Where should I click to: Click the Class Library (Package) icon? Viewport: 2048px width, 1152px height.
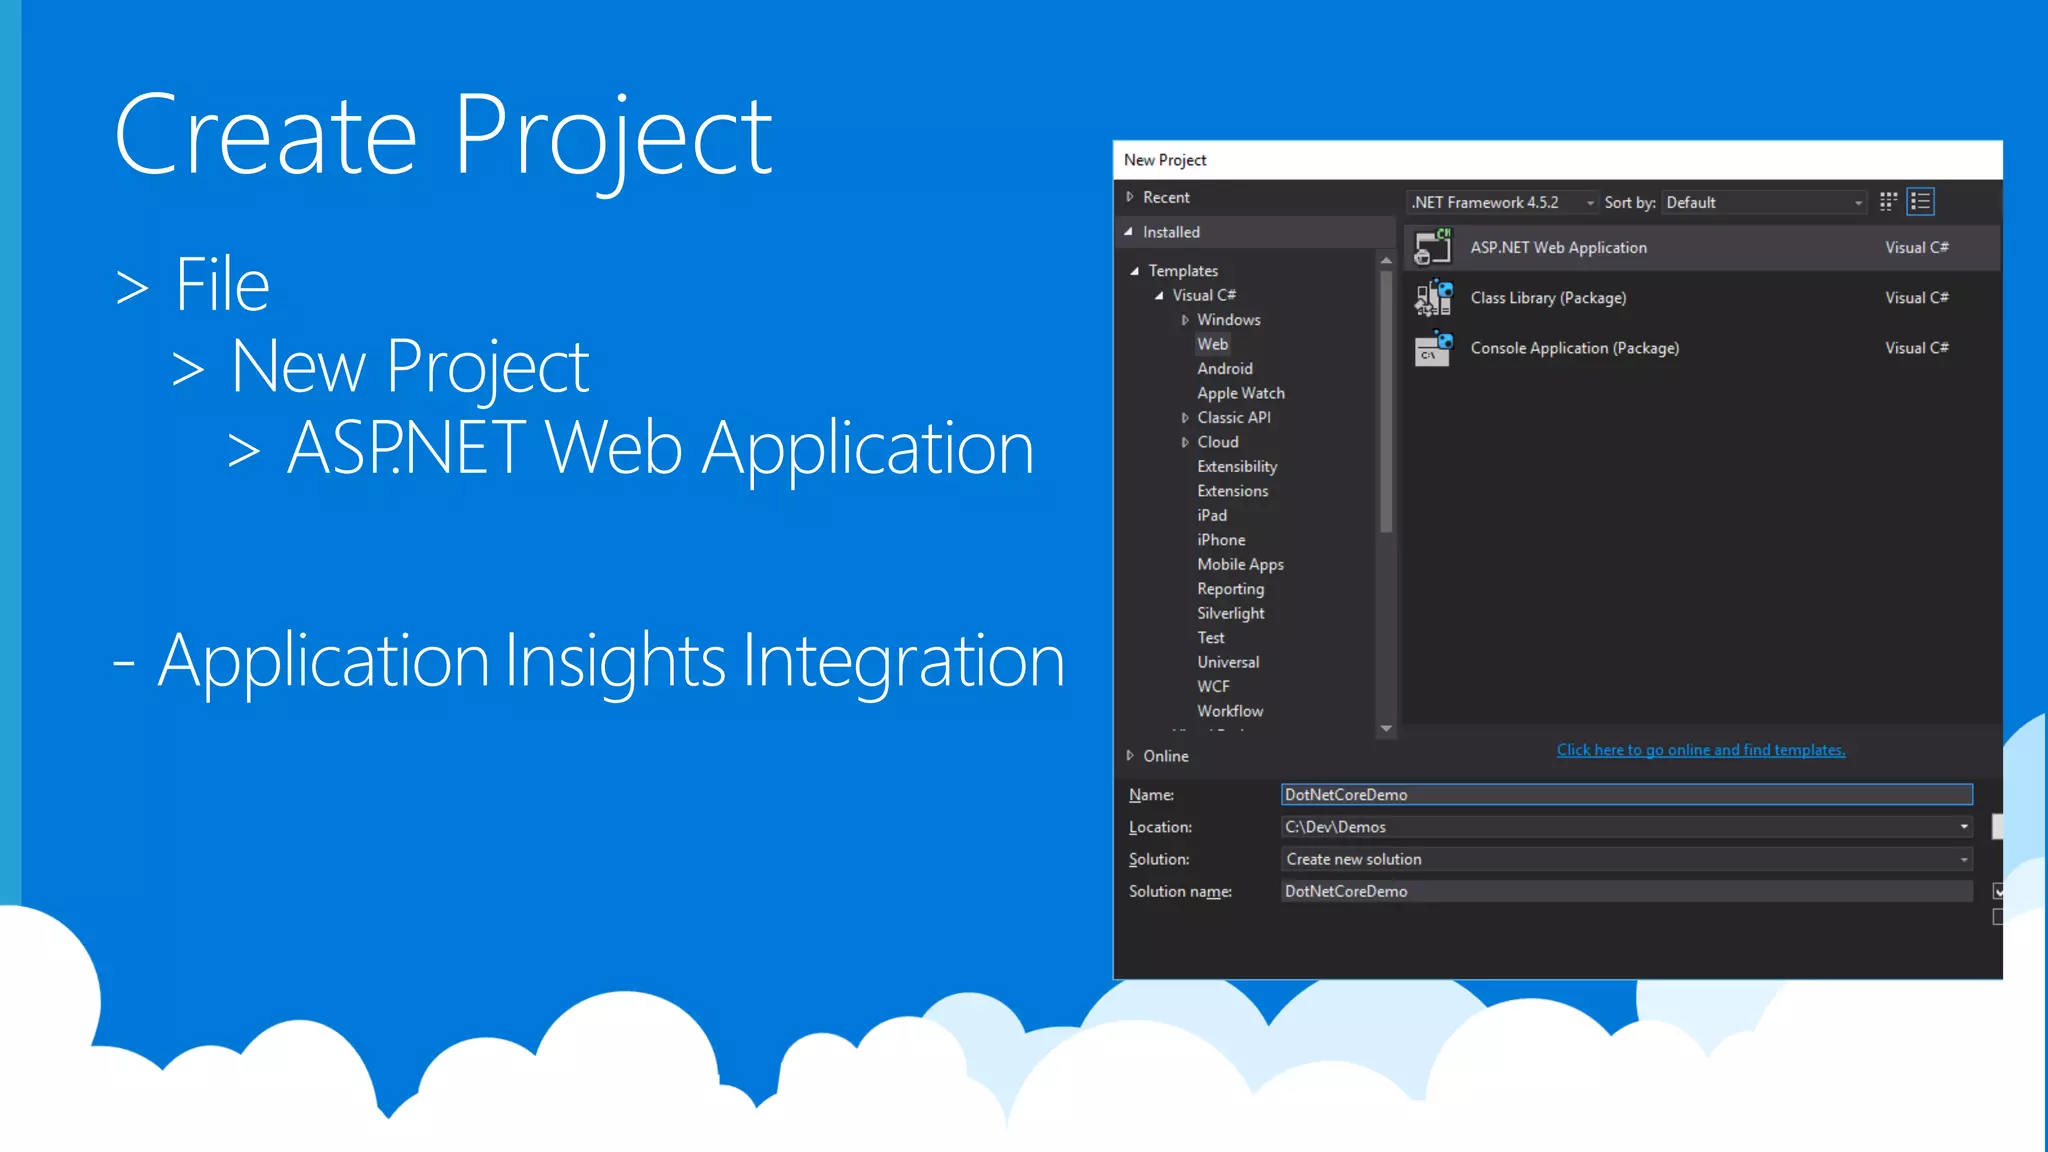[1433, 298]
